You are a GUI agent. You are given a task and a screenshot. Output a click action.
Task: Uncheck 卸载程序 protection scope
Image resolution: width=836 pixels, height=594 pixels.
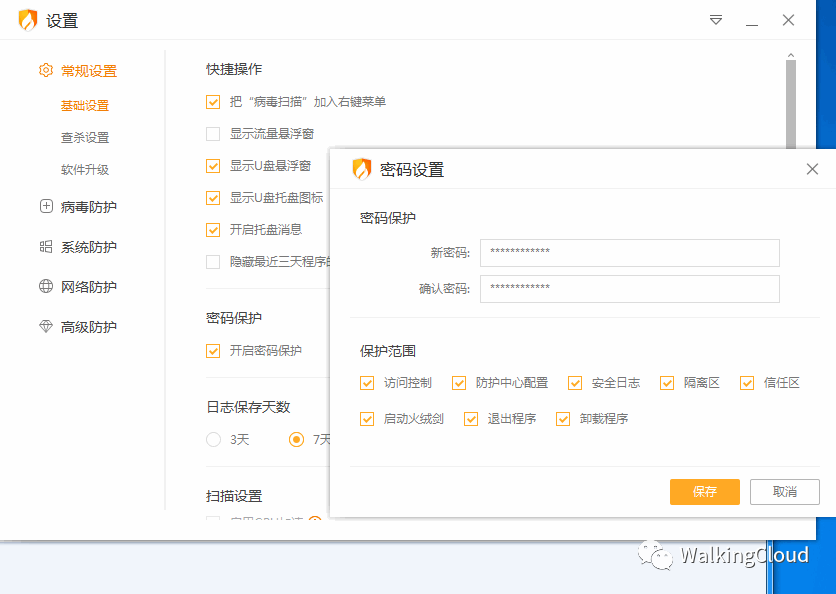563,419
